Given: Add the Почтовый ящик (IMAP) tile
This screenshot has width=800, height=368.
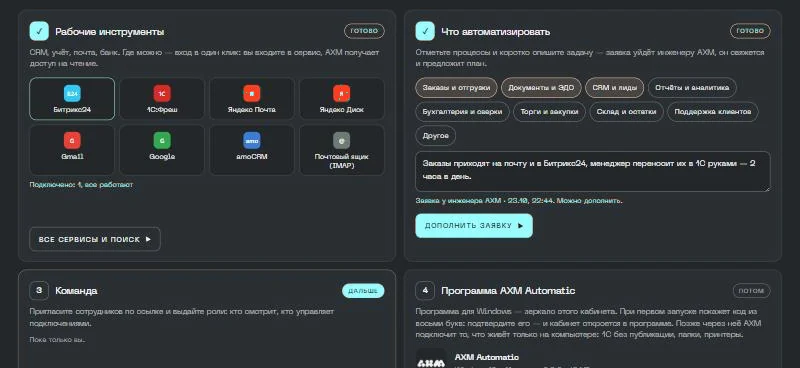Looking at the screenshot, I should point(342,150).
